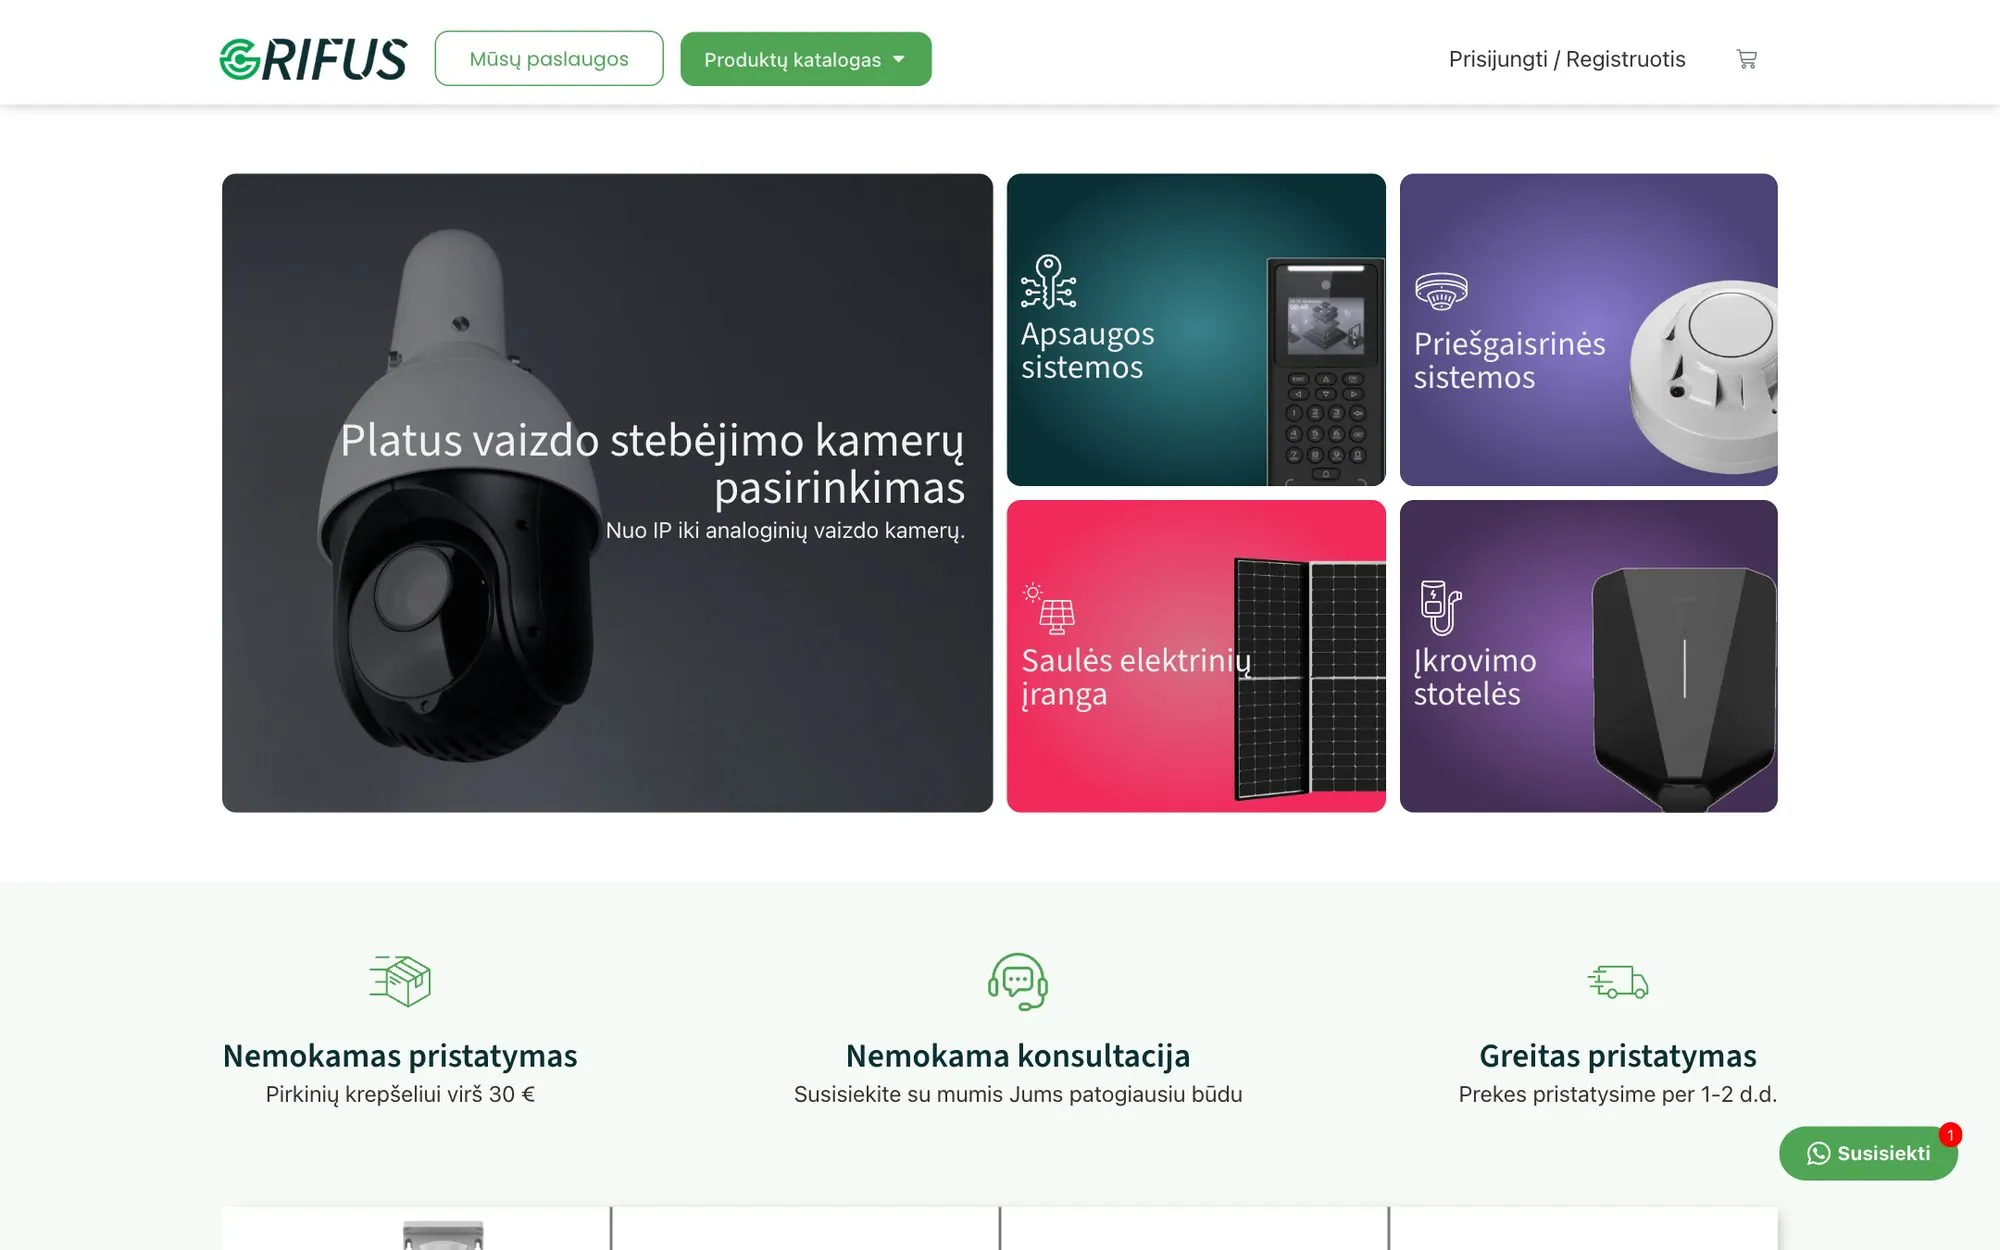Click the headset chat icon above Nemokama konsultacija
Image resolution: width=2000 pixels, height=1250 pixels.
pyautogui.click(x=1018, y=981)
